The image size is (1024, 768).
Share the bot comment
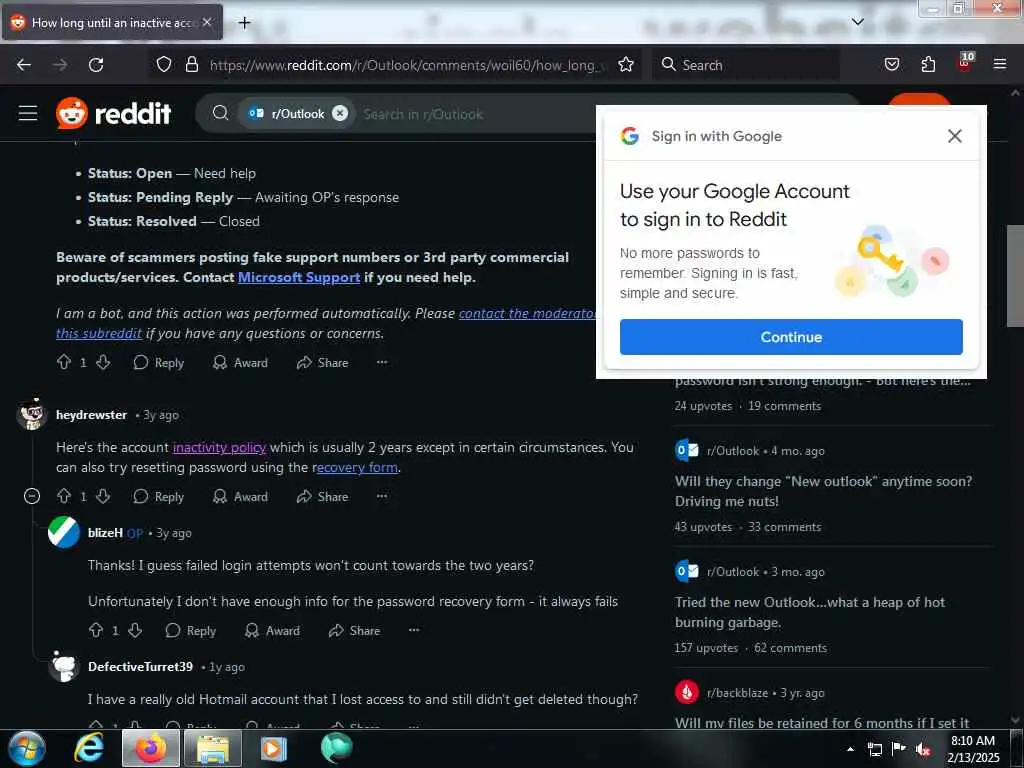(x=323, y=362)
